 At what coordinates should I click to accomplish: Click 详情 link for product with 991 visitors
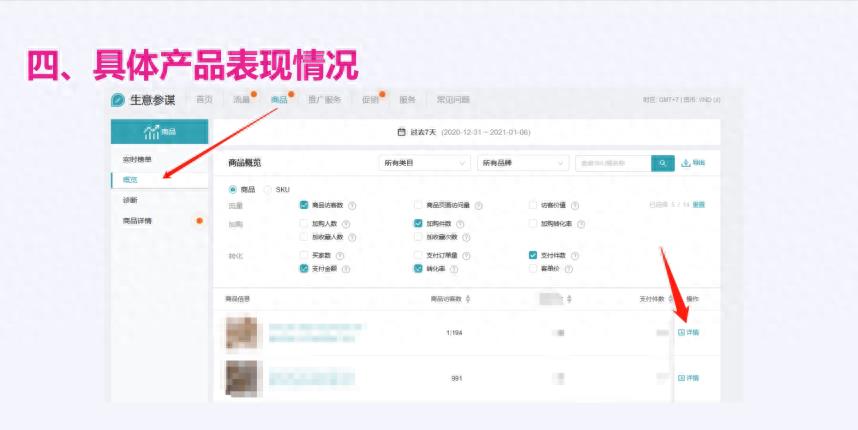(688, 378)
